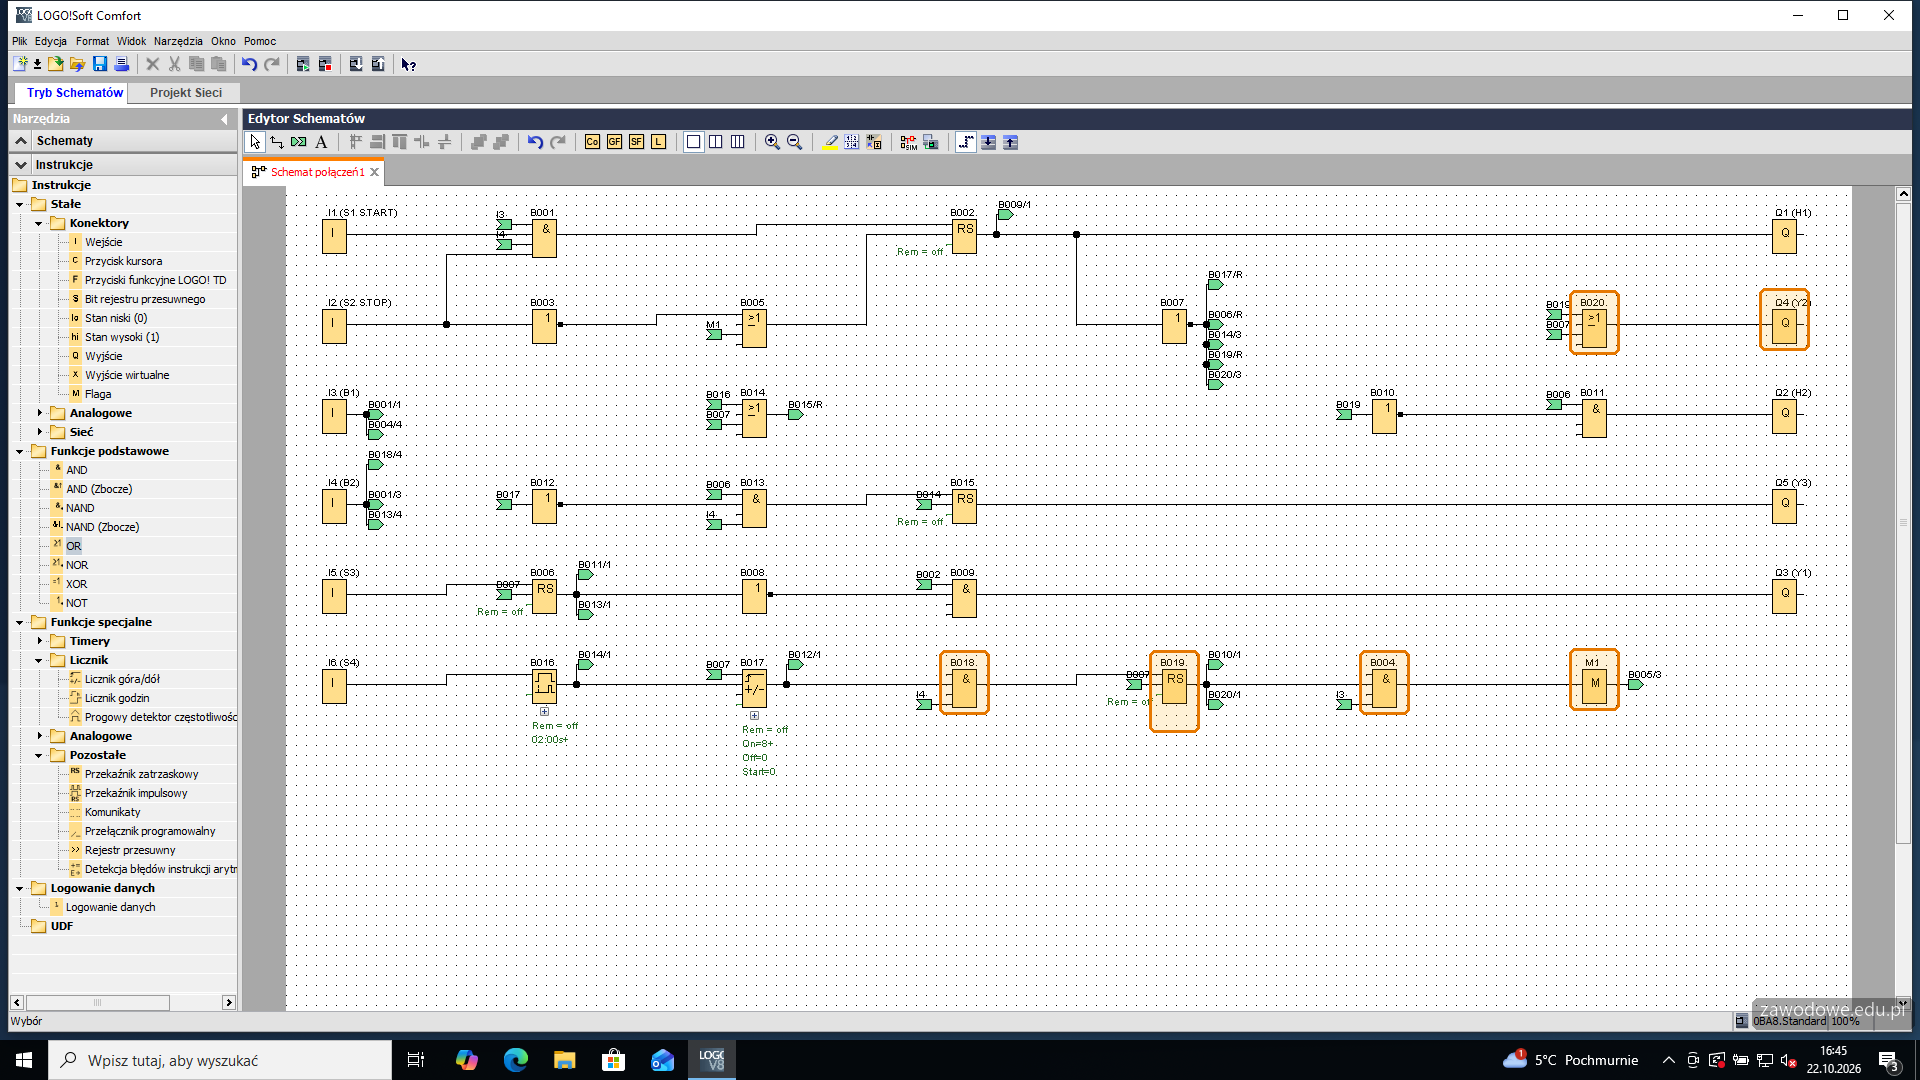The image size is (1920, 1080).
Task: Collapse the Konektory tree folder
Action: (39, 223)
